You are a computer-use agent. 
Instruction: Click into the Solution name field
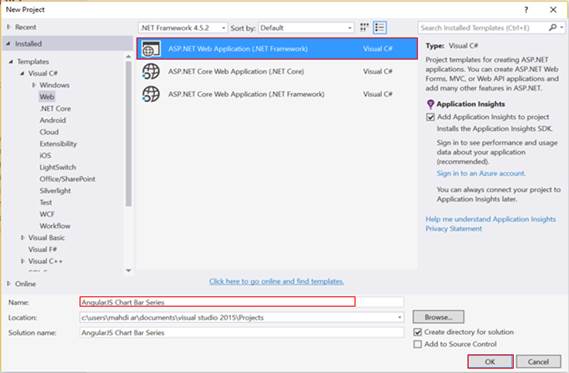click(242, 333)
